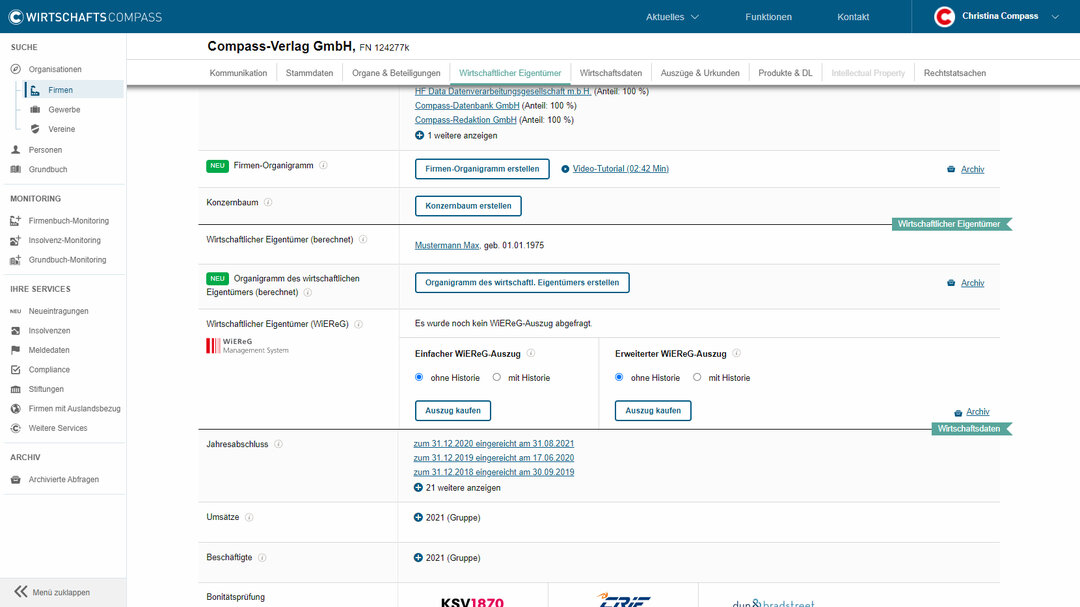1080x607 pixels.
Task: Expand 21 weitere anzeigen under Jahresabschluss
Action: 457,488
